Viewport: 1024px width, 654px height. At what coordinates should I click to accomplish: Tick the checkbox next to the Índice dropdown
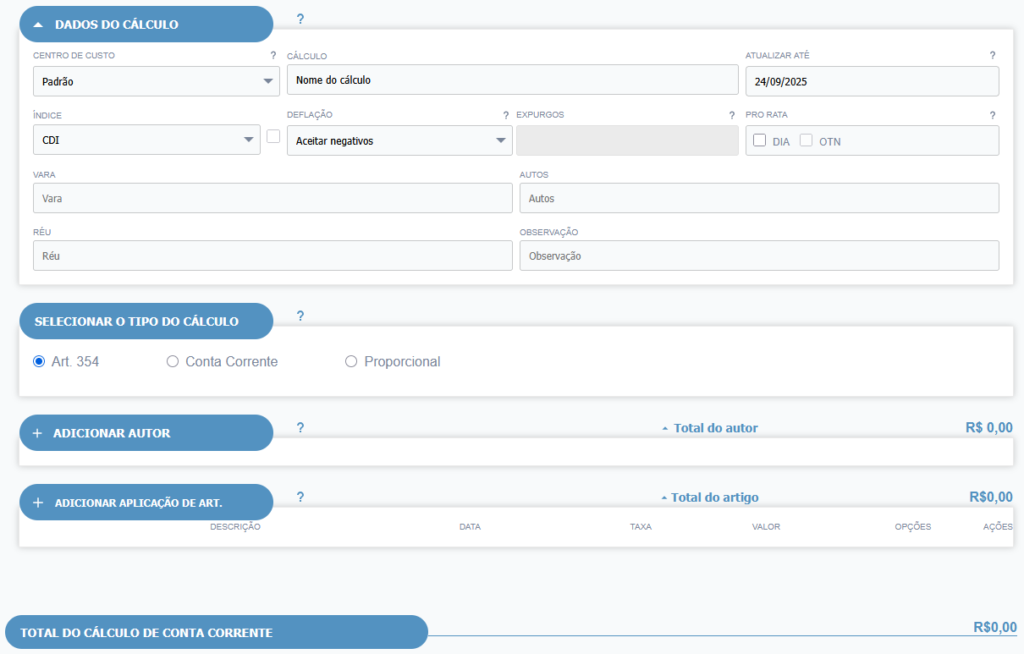click(x=273, y=137)
